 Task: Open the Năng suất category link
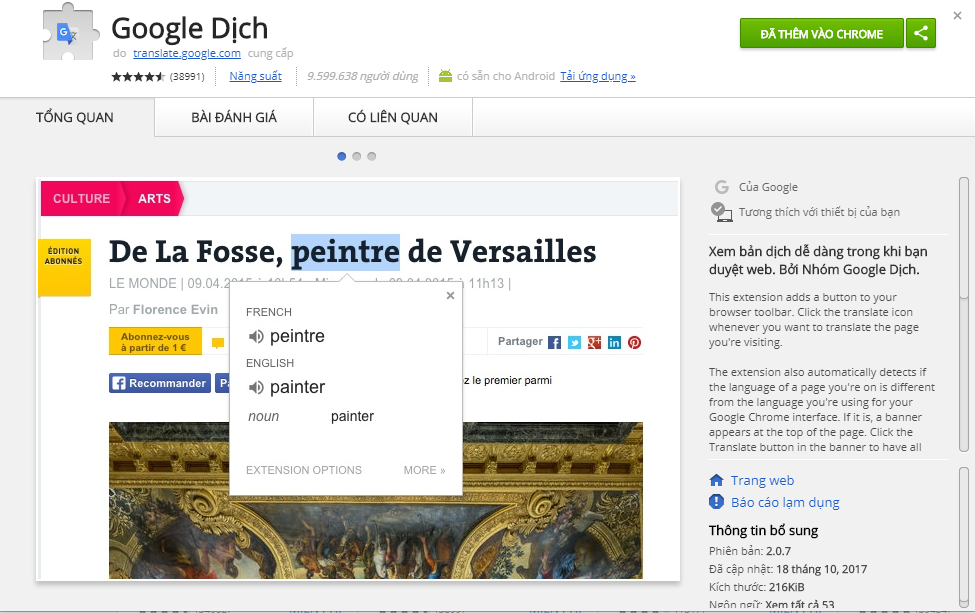(x=255, y=76)
